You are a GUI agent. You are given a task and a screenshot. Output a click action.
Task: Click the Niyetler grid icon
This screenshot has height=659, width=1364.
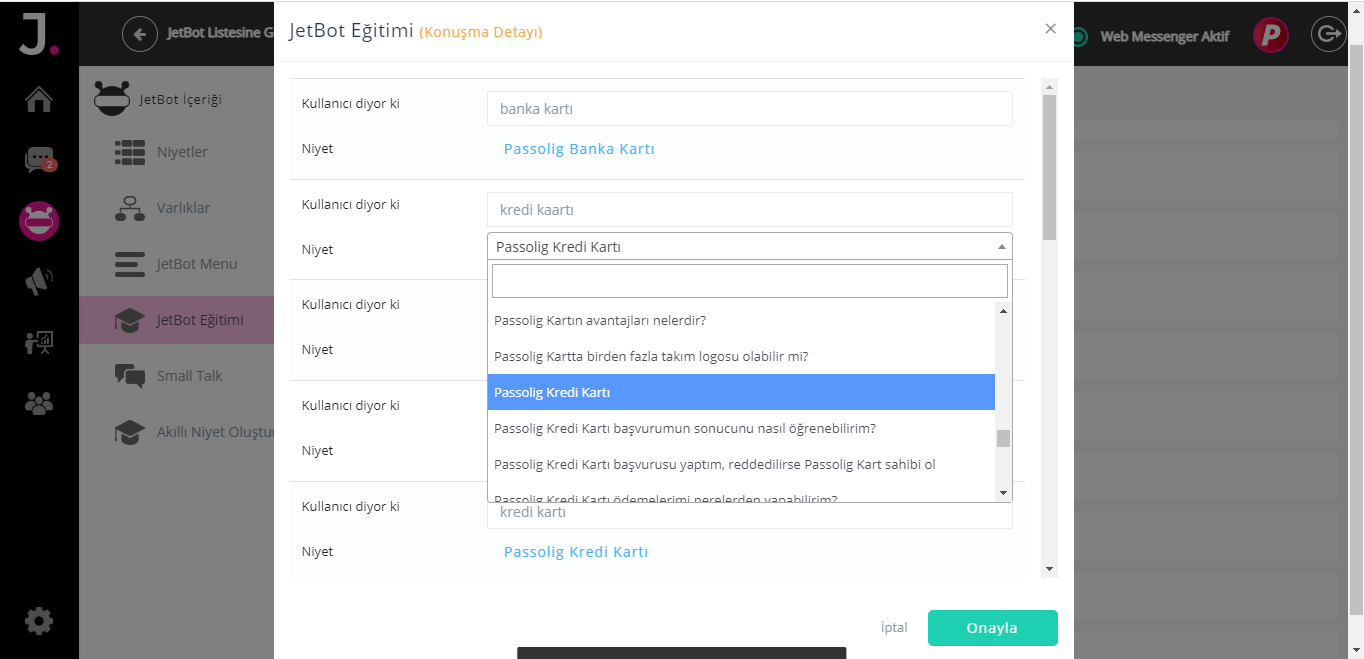click(x=130, y=152)
